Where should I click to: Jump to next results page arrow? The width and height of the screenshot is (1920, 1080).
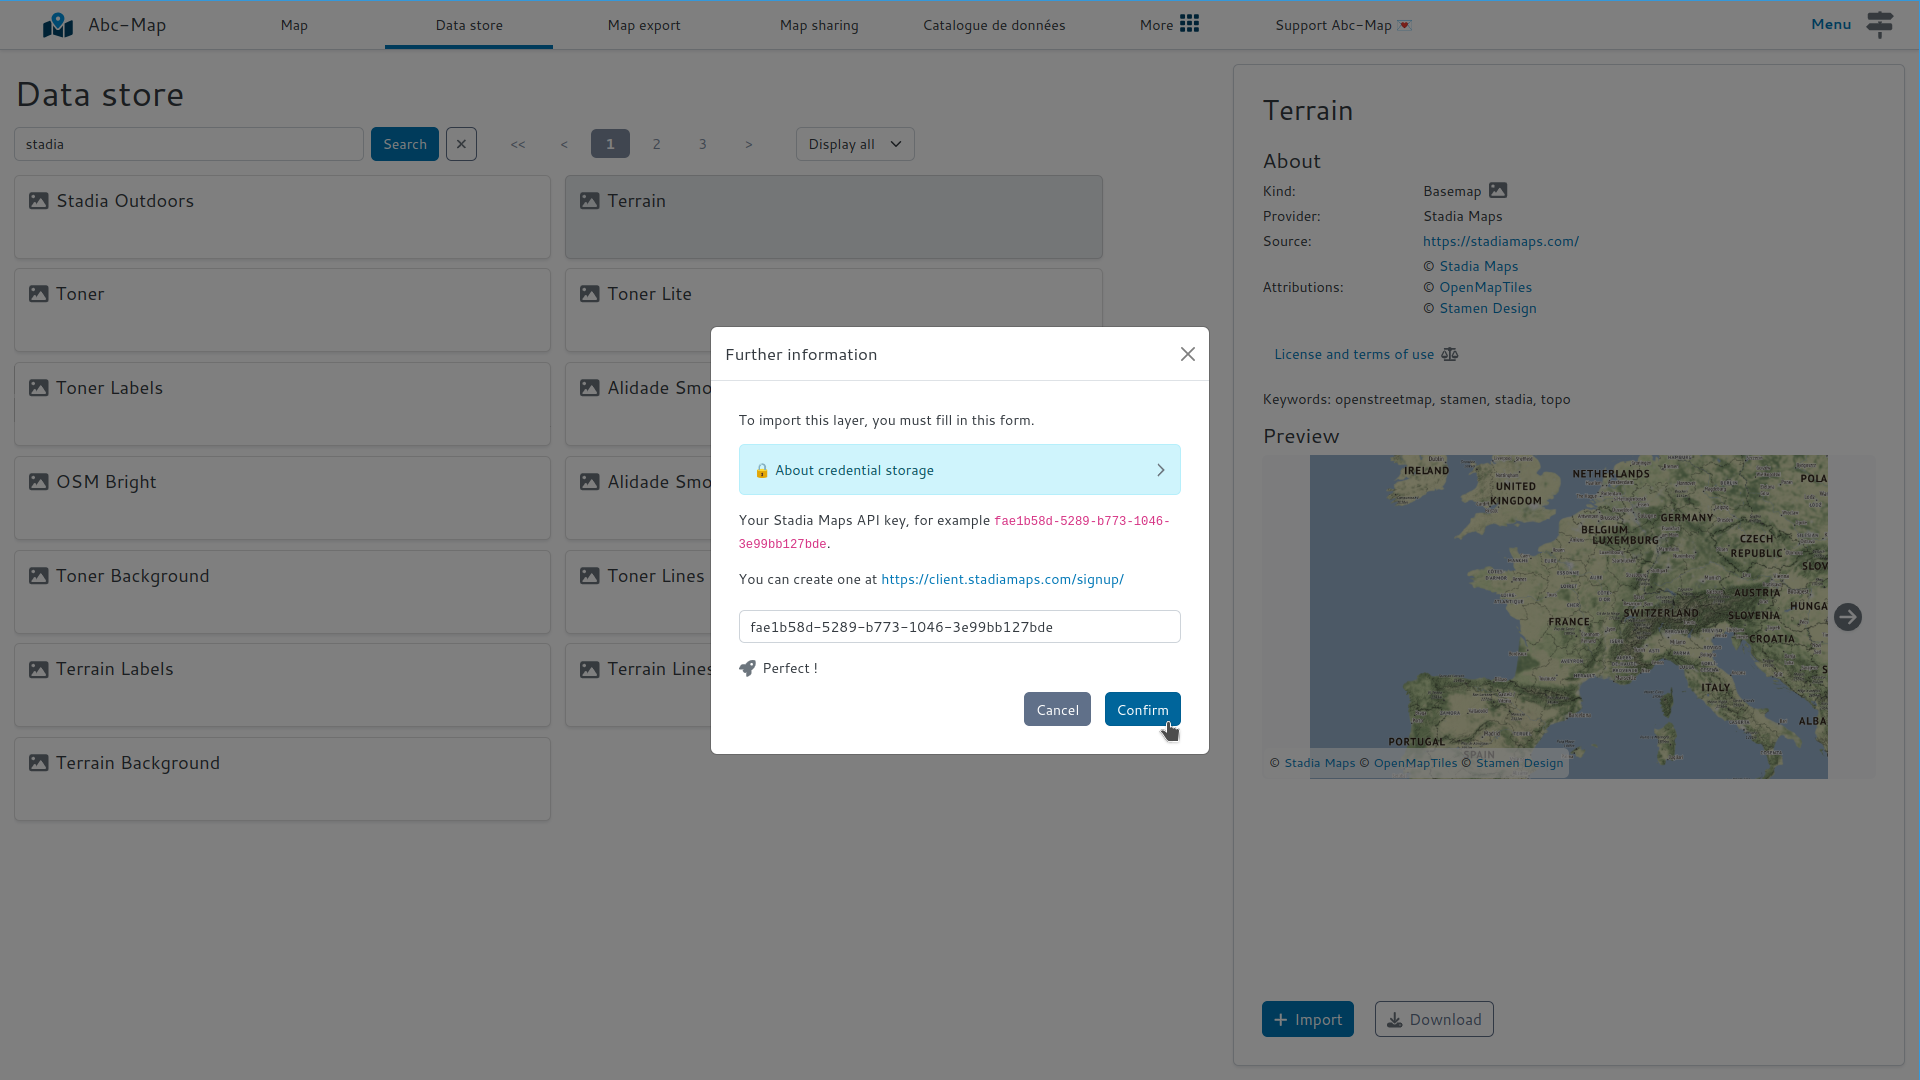(x=748, y=144)
